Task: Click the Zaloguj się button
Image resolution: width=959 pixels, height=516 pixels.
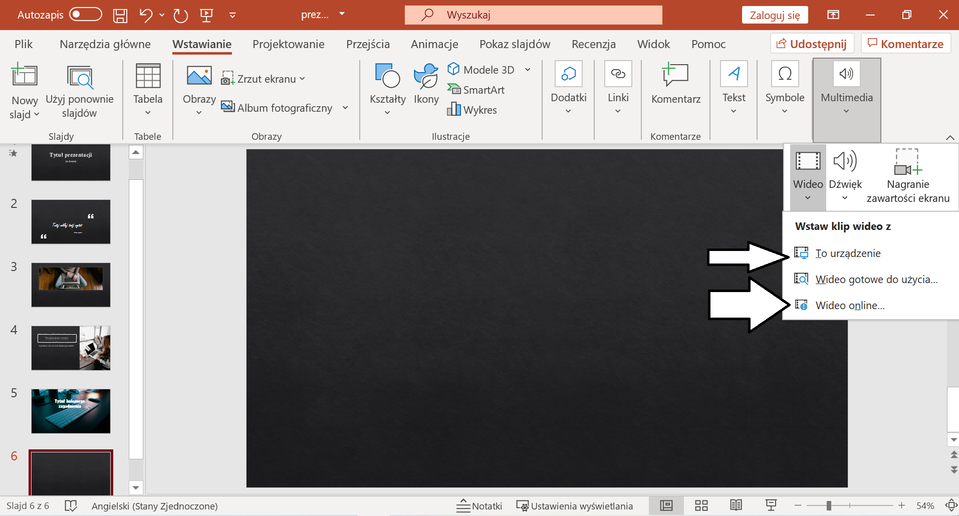Action: pos(775,15)
